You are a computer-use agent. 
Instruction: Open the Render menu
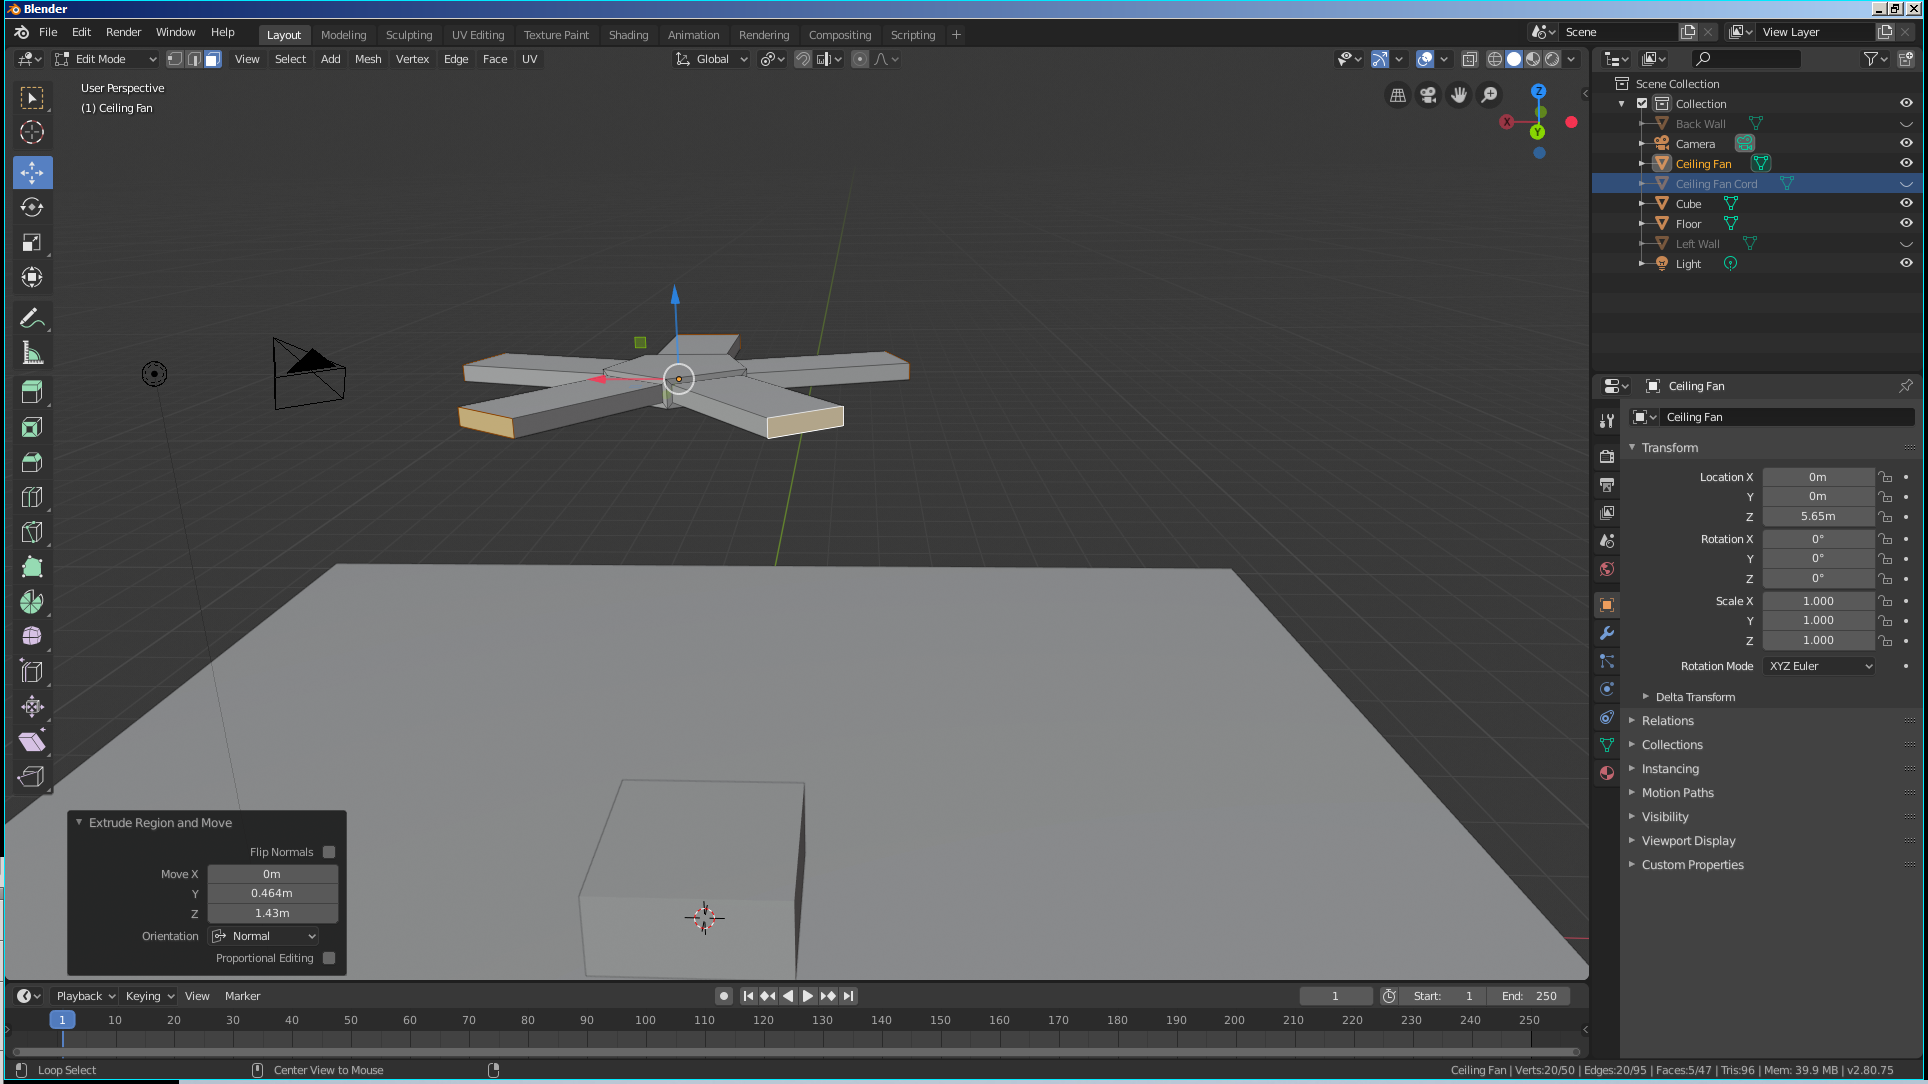coord(123,32)
